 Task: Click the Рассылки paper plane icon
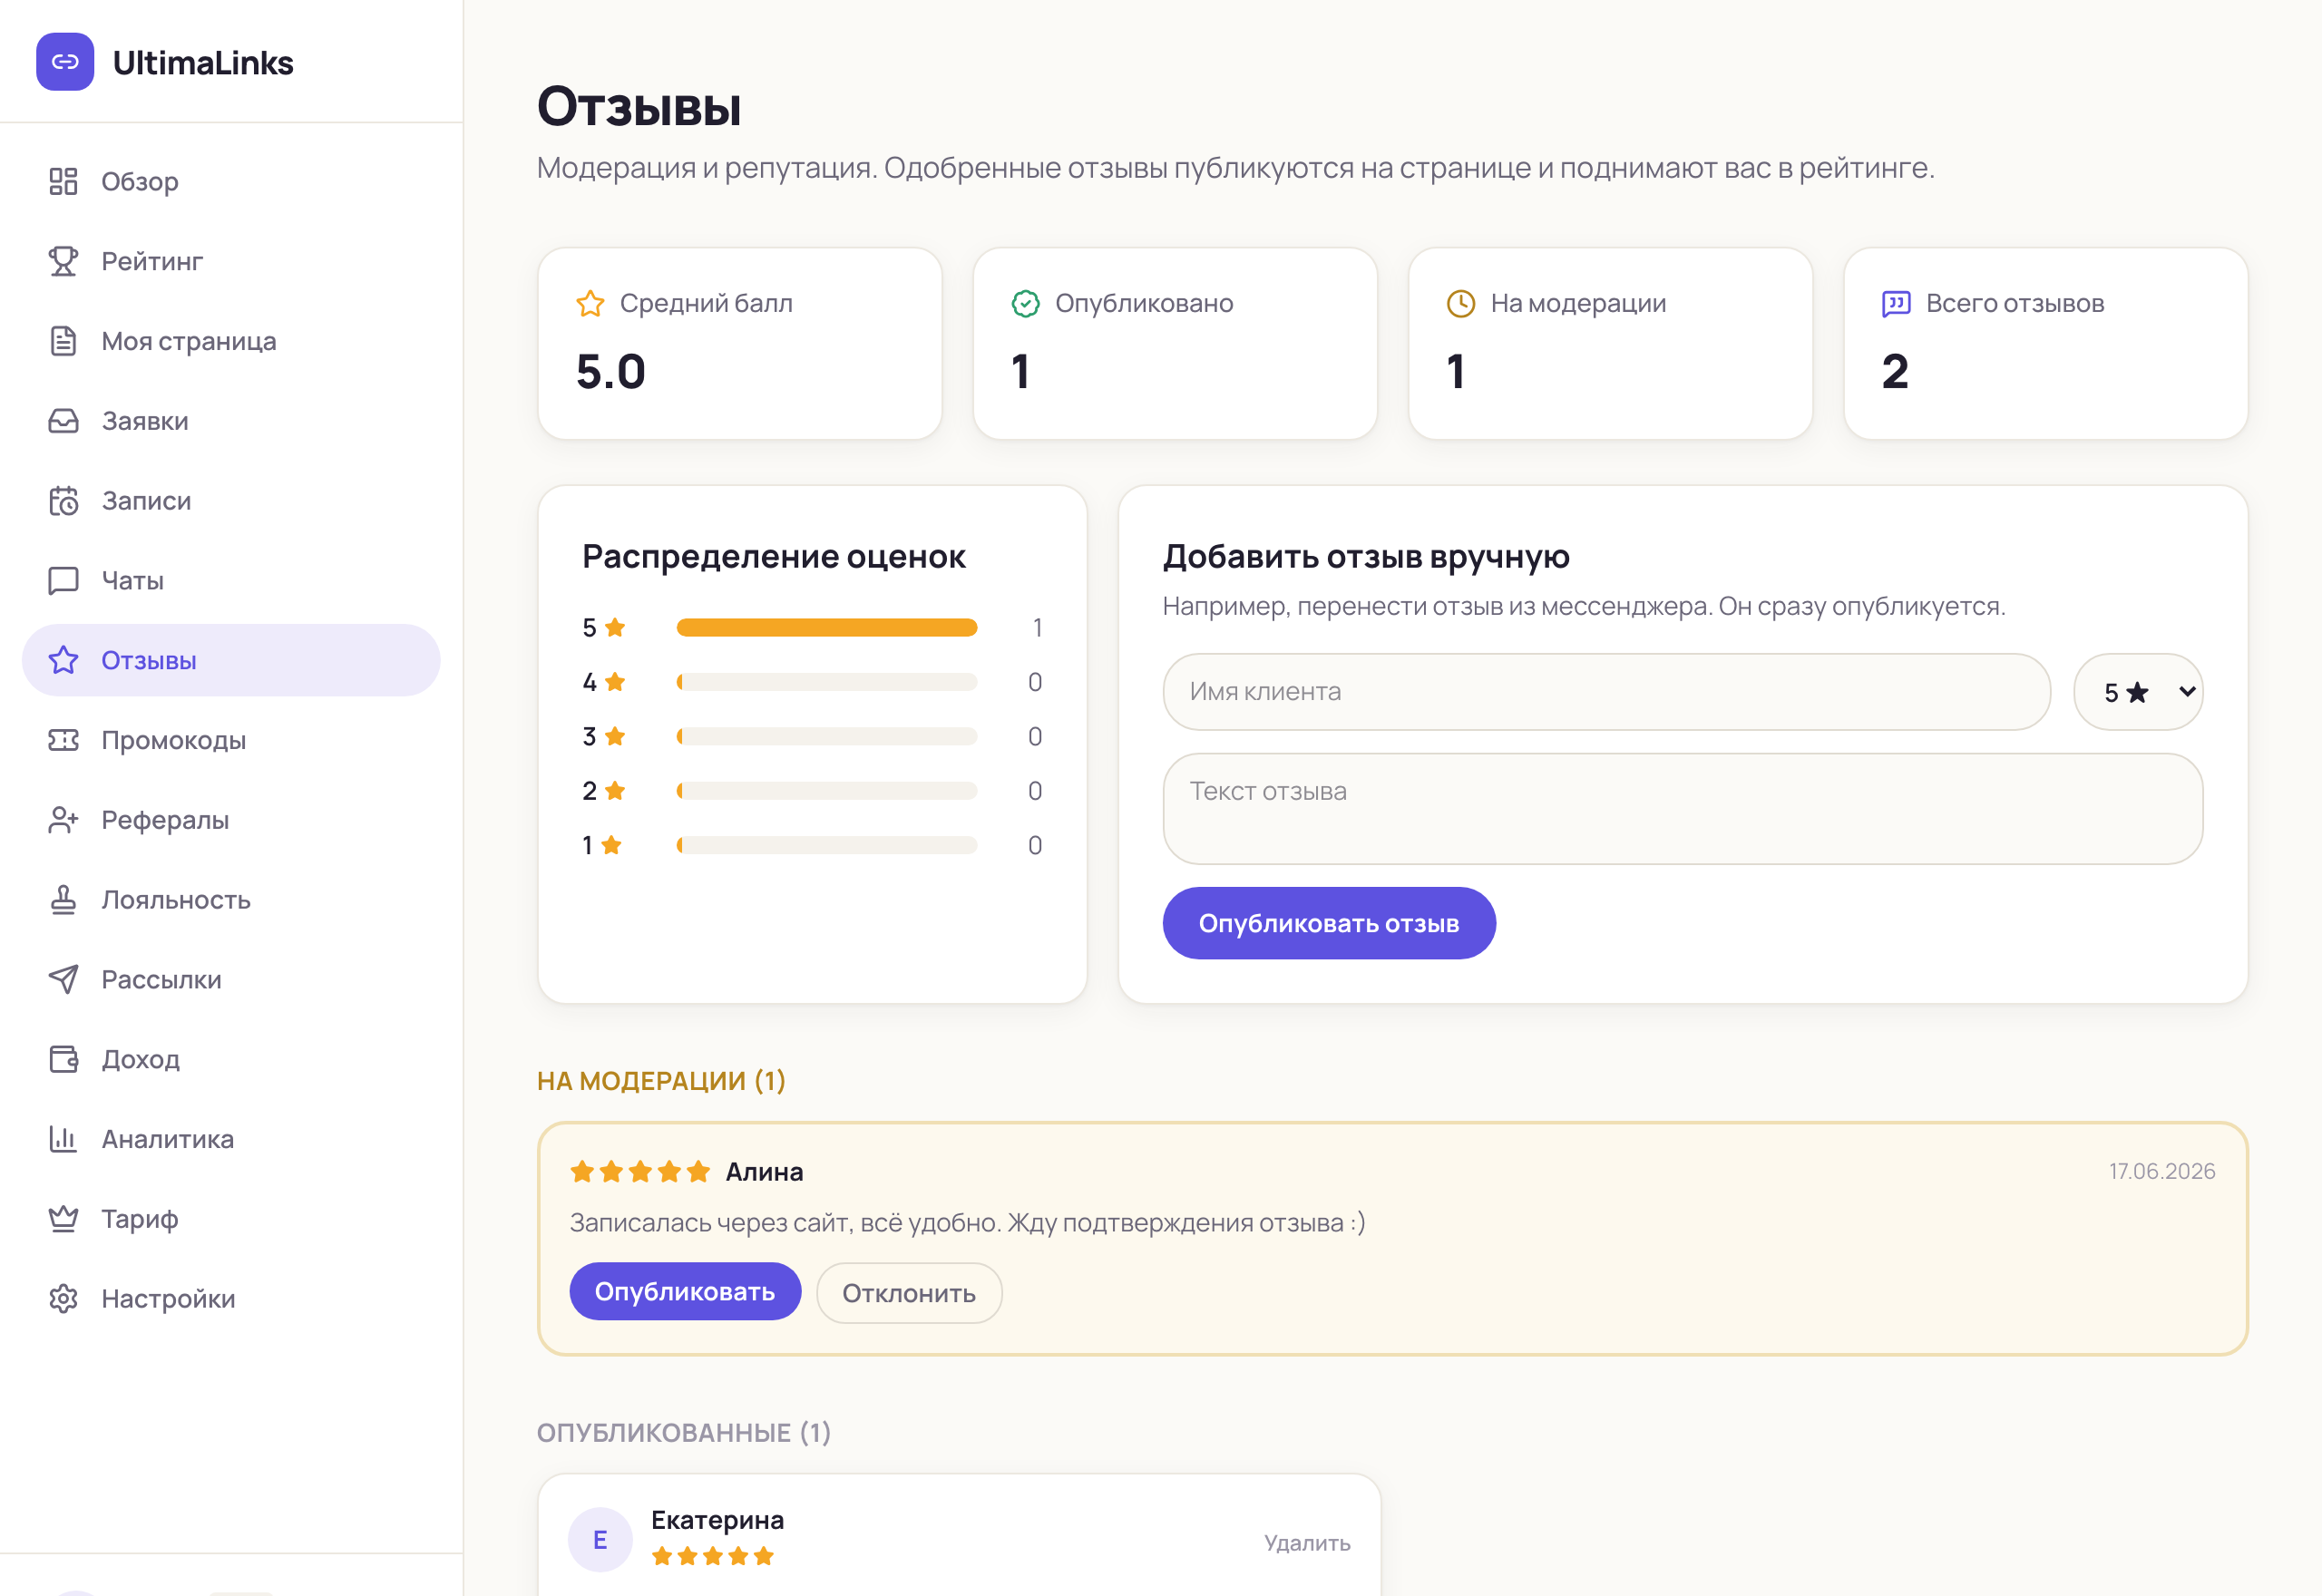(x=63, y=979)
